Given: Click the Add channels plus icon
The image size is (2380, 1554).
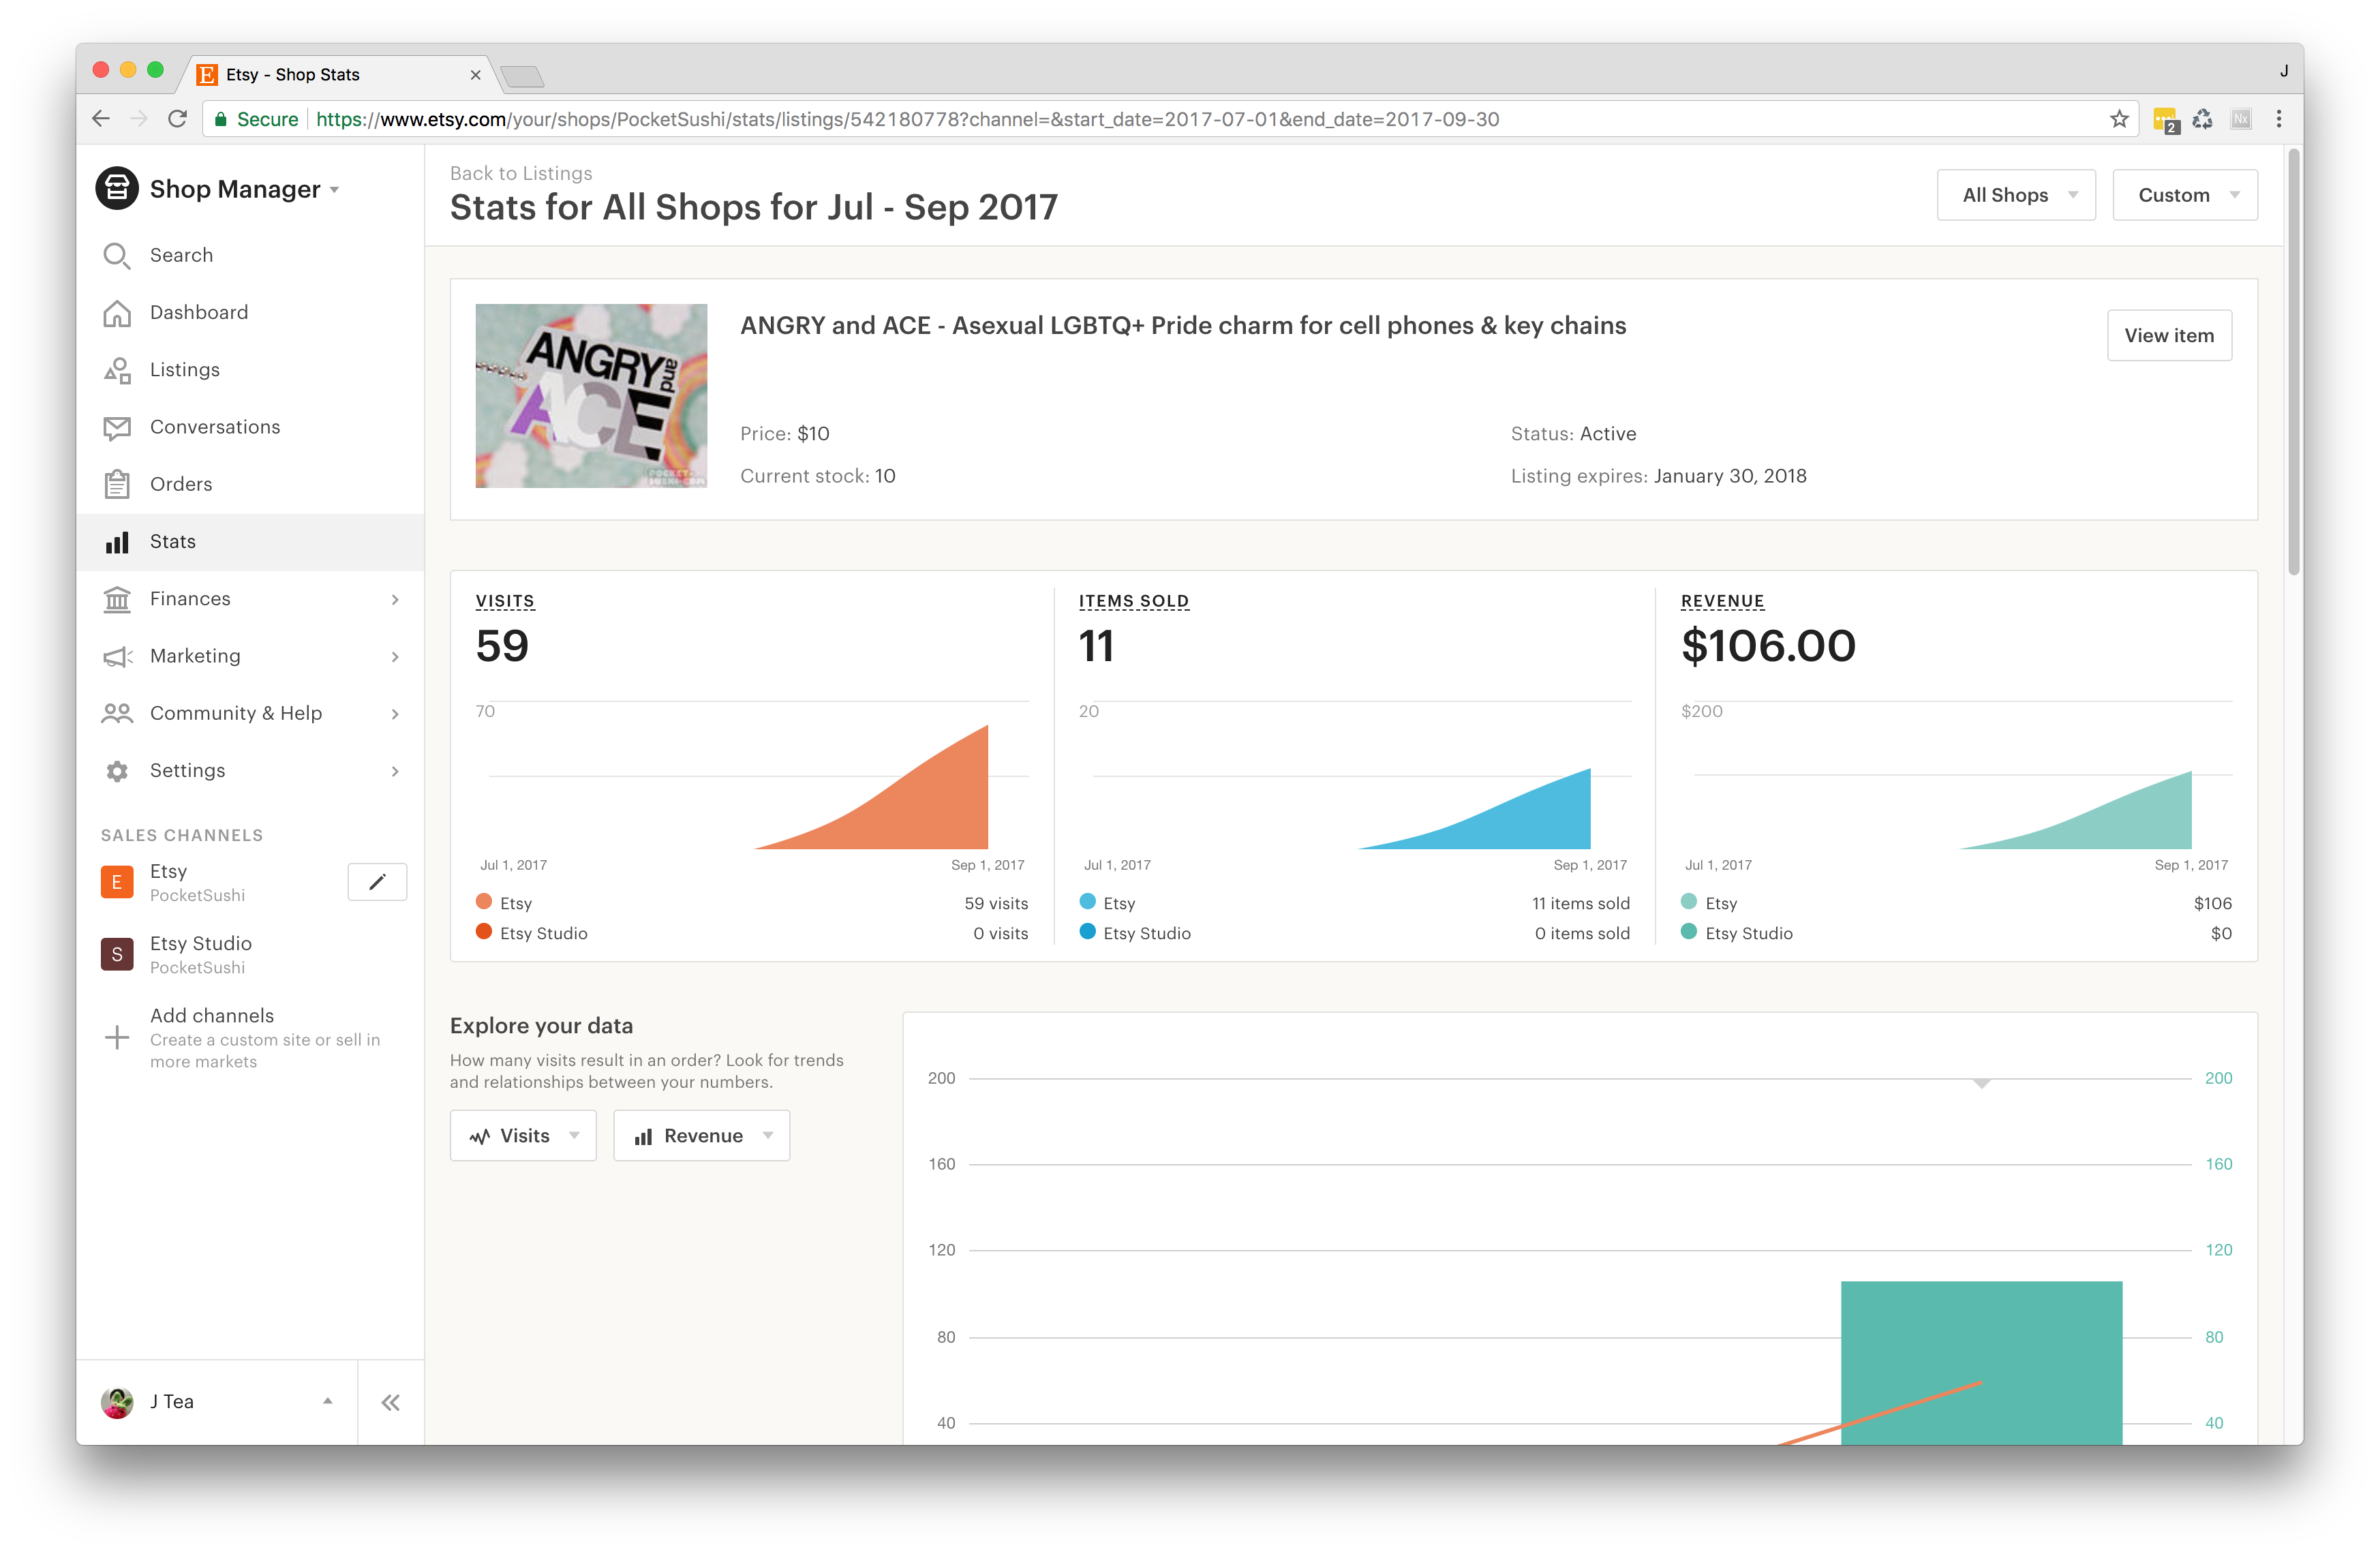Looking at the screenshot, I should click(x=117, y=1037).
